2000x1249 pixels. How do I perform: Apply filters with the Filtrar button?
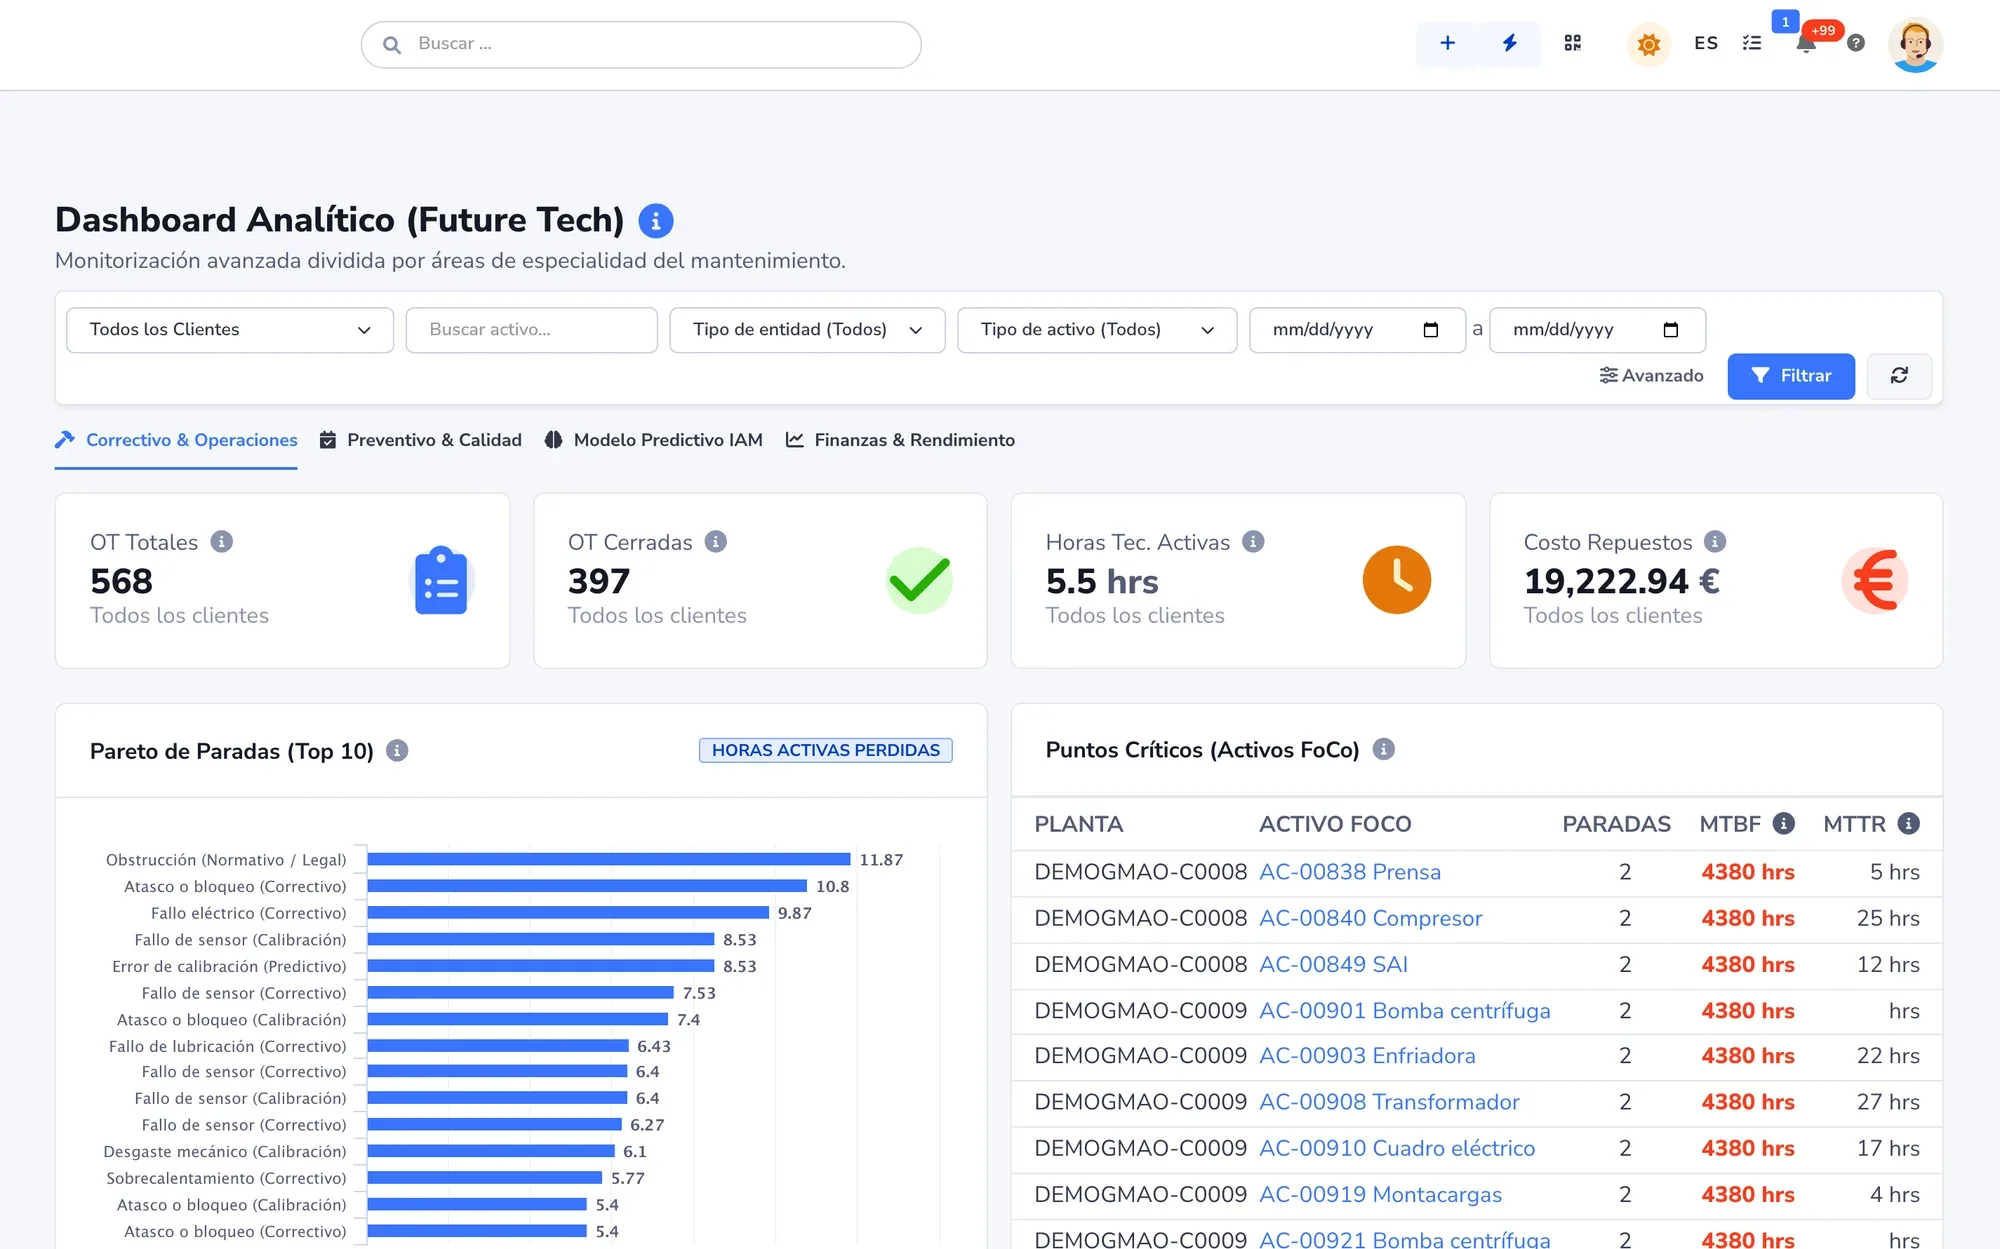1791,376
